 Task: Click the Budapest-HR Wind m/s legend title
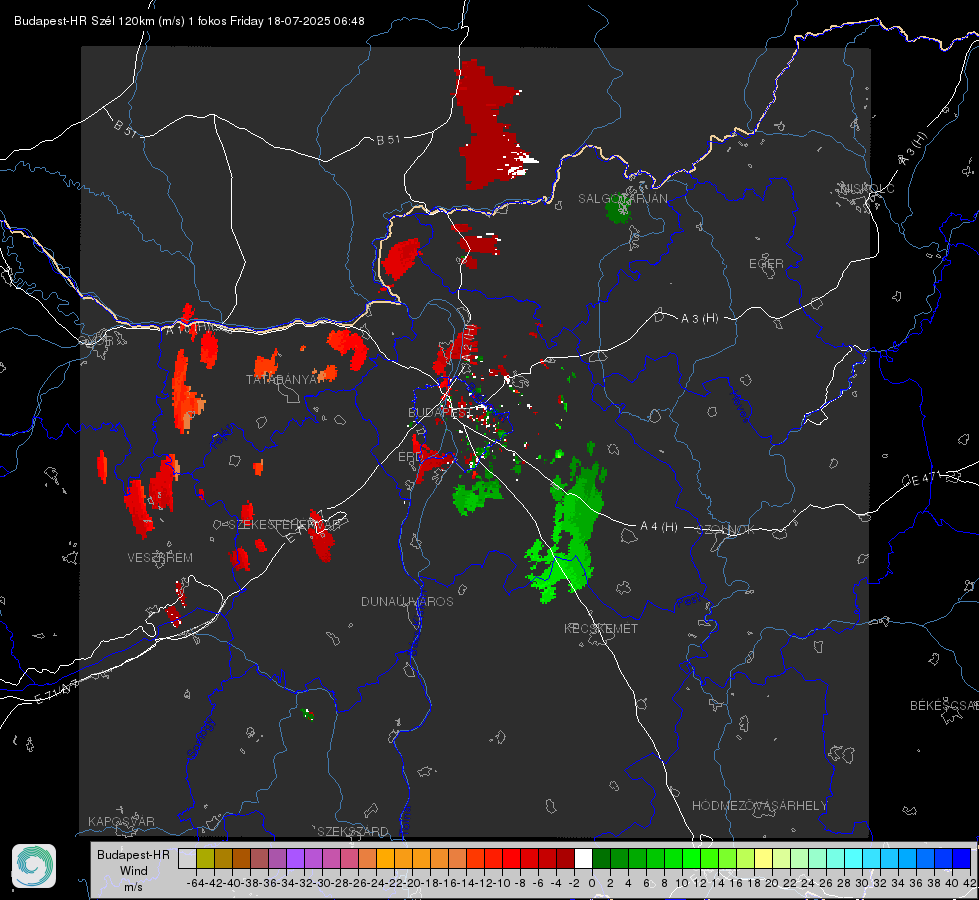coord(134,871)
